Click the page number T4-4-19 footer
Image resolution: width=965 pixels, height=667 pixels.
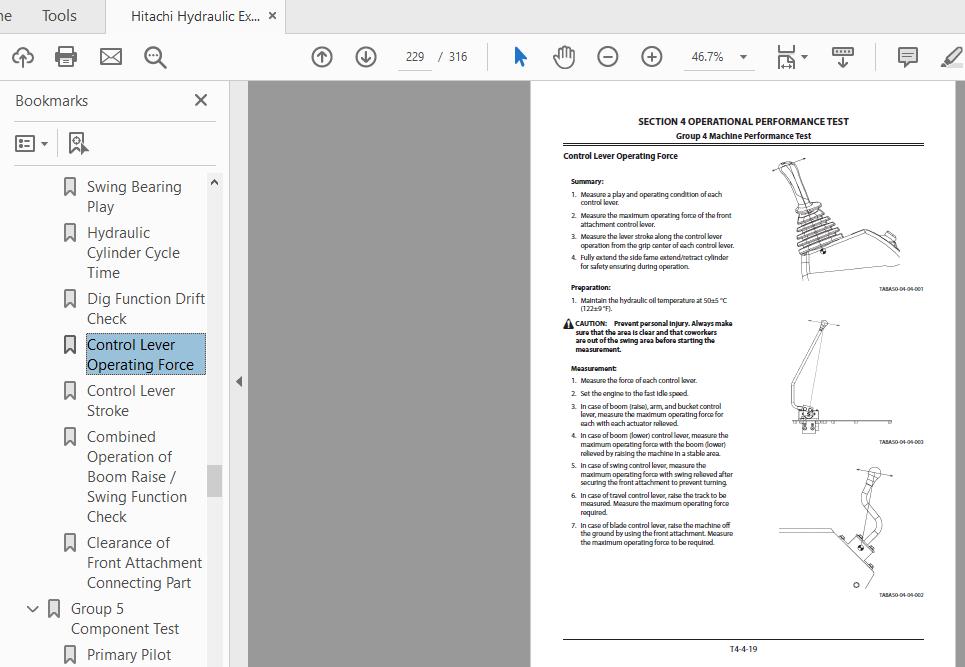743,649
